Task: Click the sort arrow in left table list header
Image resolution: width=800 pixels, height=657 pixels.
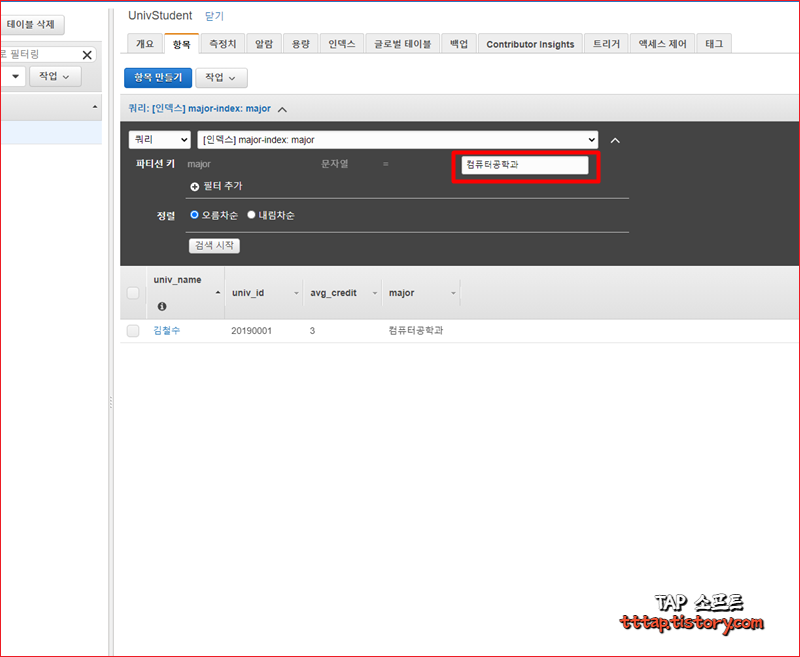Action: [94, 107]
